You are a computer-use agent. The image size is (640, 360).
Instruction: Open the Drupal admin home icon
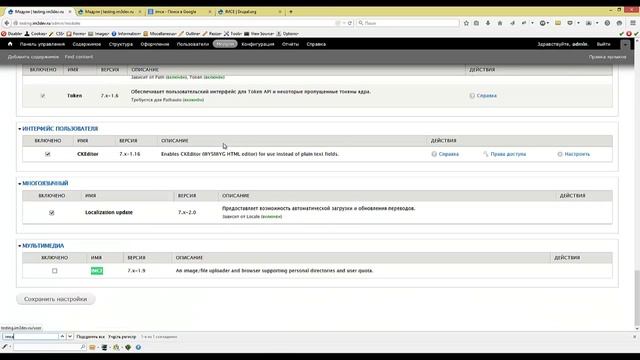(x=10, y=44)
